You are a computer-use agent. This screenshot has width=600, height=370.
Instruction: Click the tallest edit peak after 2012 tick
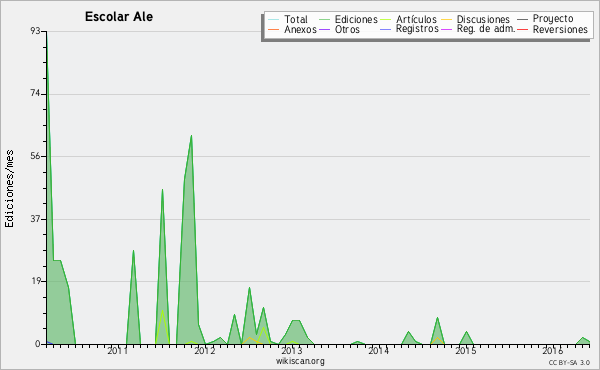(x=249, y=288)
